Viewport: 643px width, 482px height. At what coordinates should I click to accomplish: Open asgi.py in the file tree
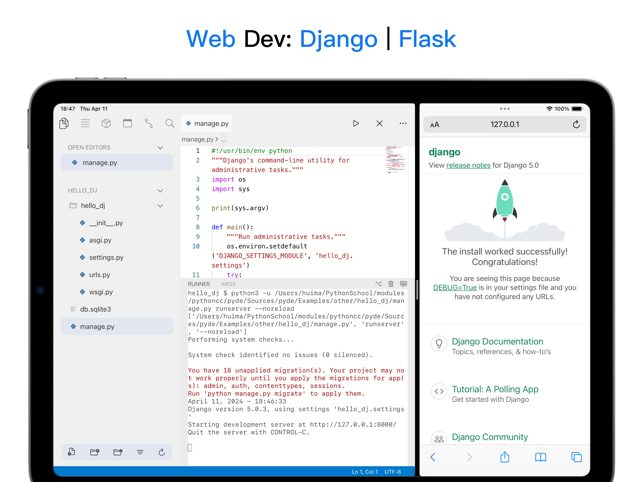117,240
